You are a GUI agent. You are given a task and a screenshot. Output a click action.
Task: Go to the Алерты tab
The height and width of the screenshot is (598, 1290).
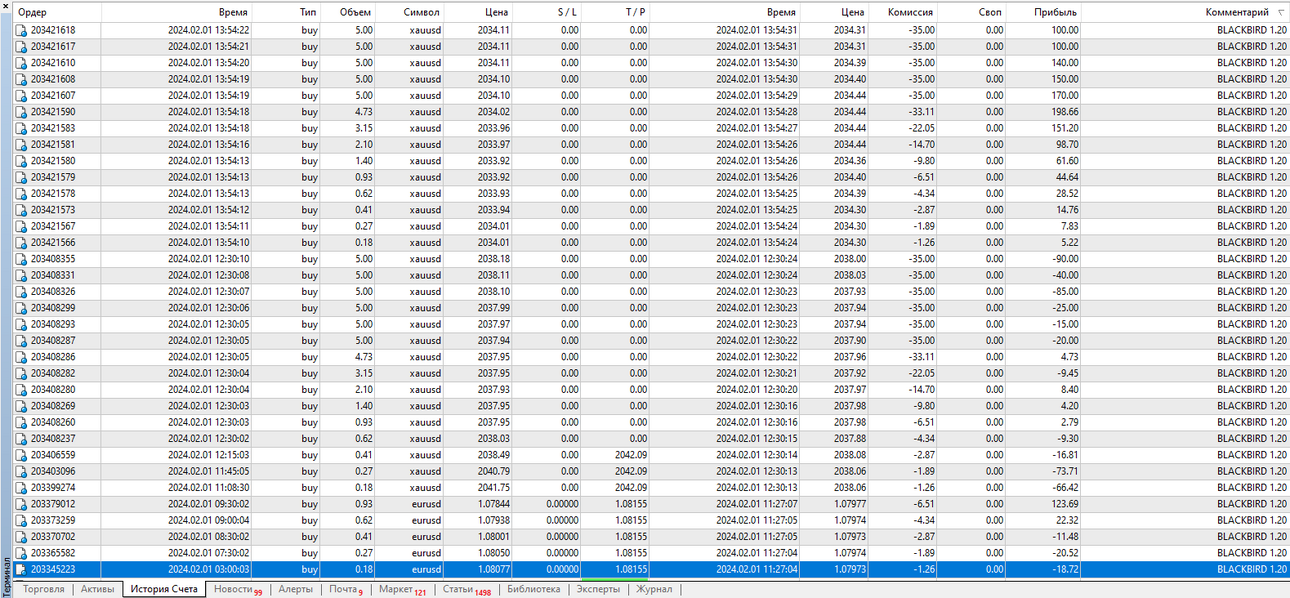click(296, 589)
